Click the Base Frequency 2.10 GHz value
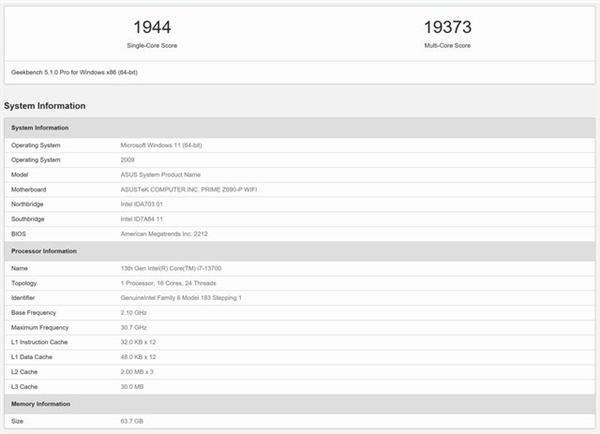 tap(134, 313)
